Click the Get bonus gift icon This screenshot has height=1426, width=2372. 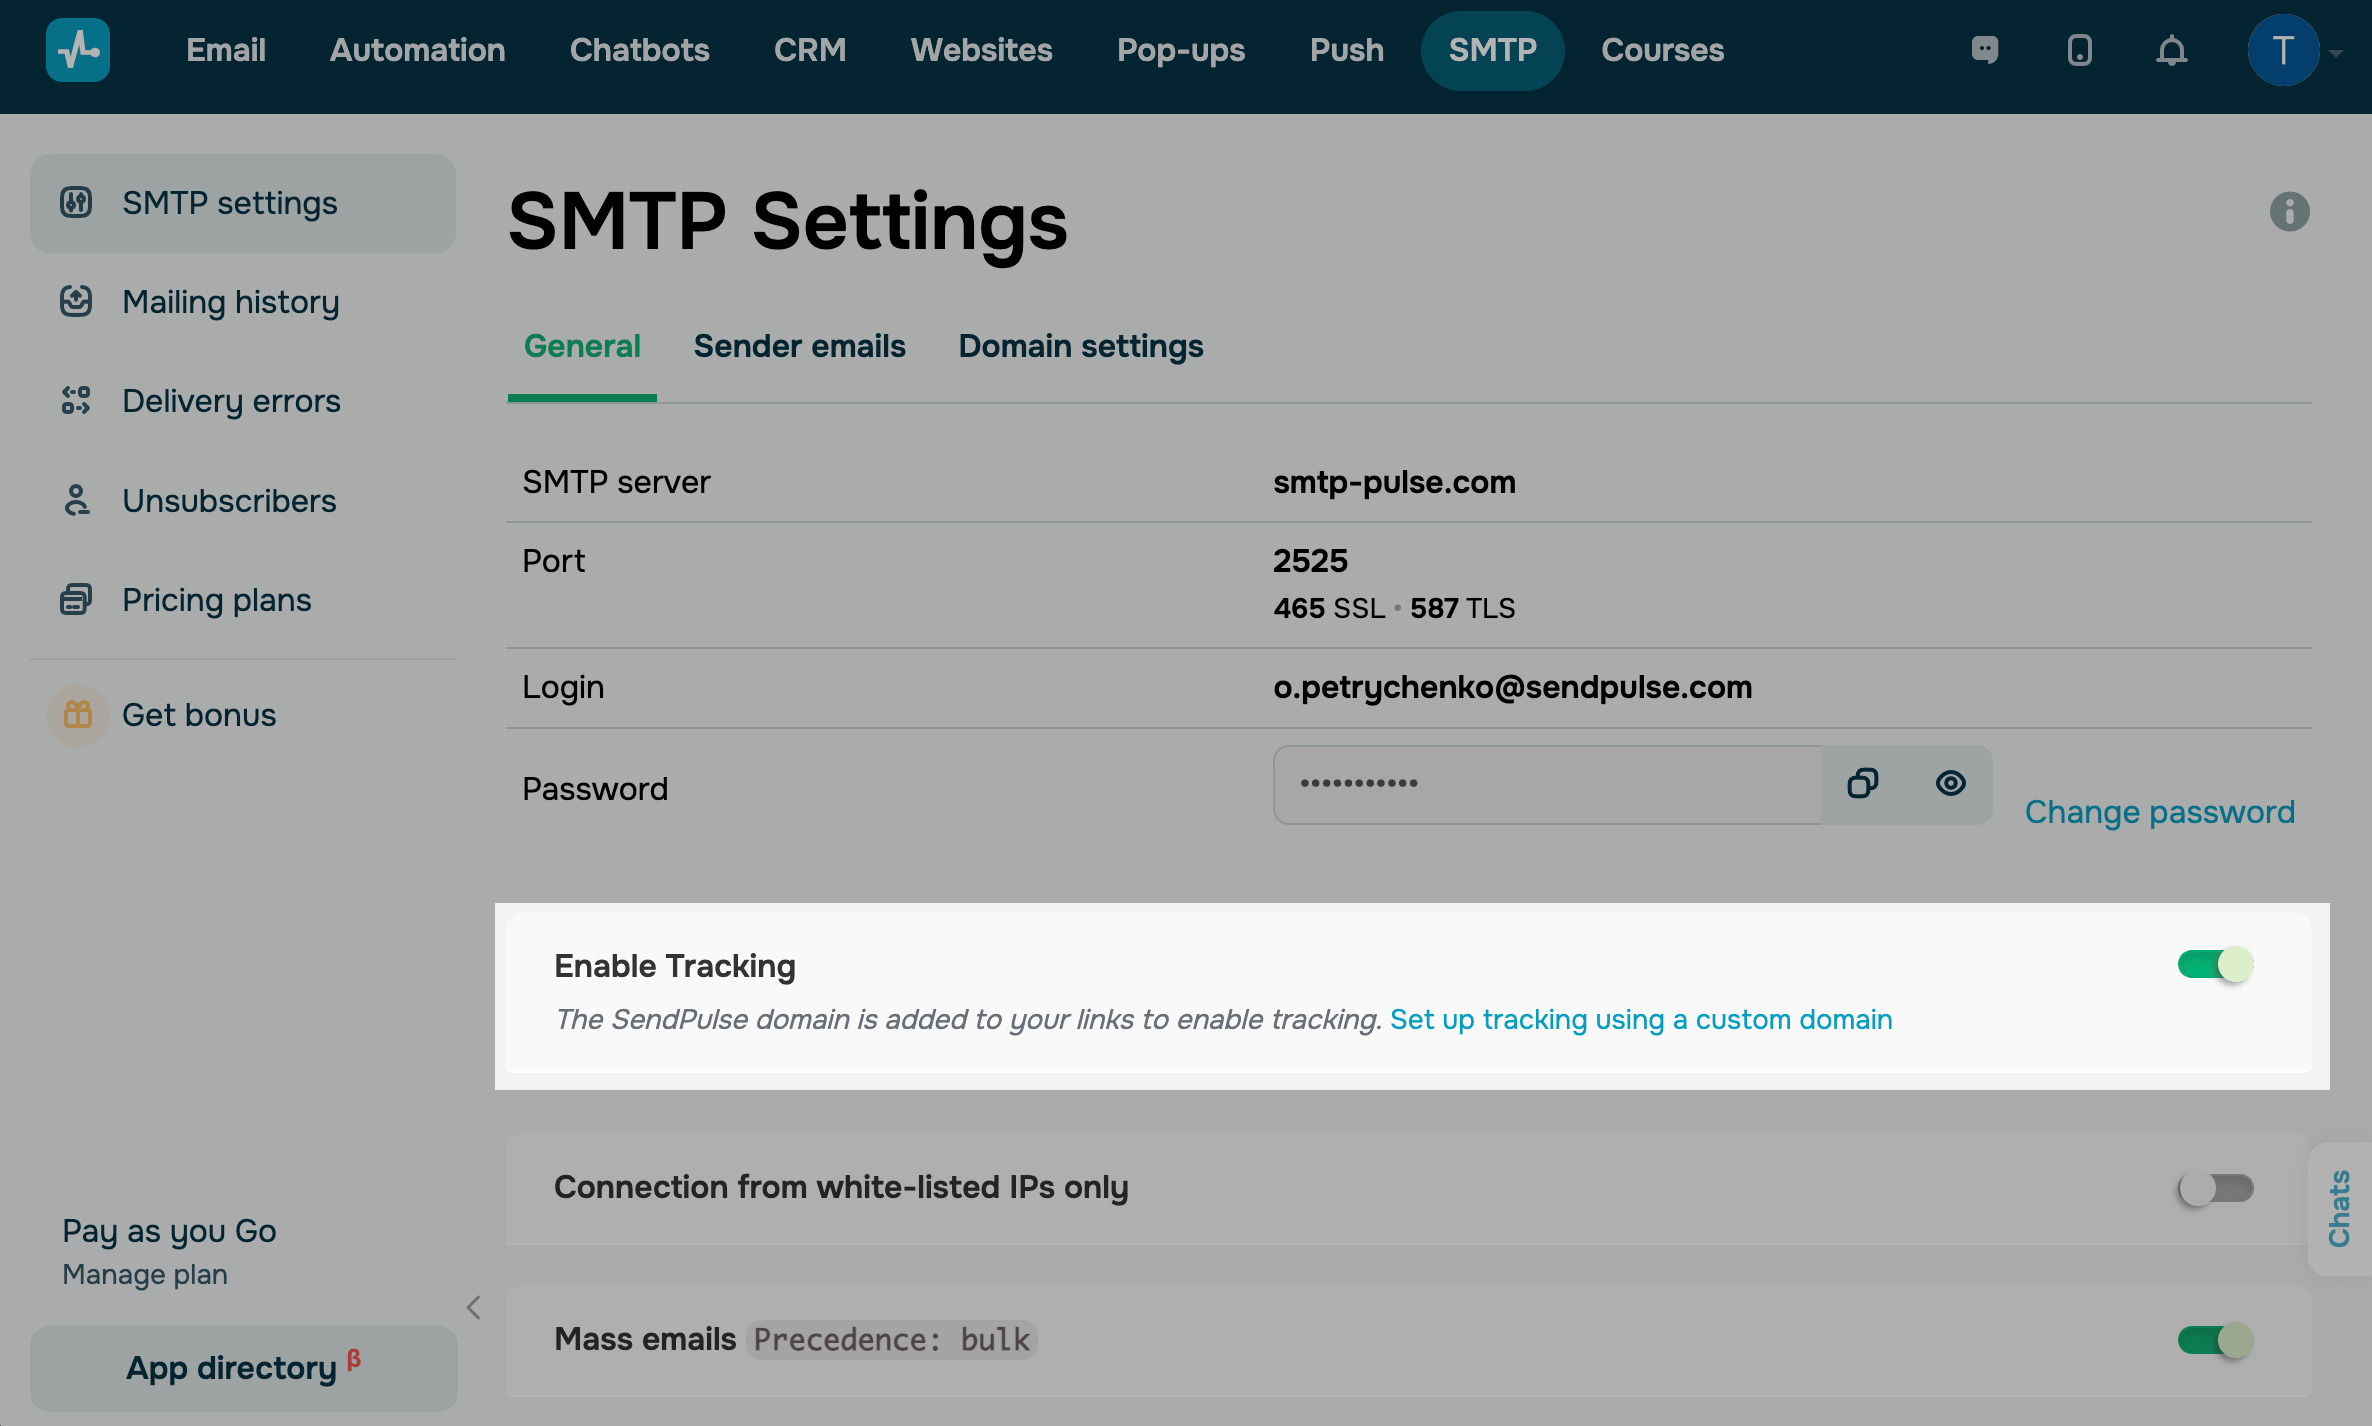pos(78,715)
